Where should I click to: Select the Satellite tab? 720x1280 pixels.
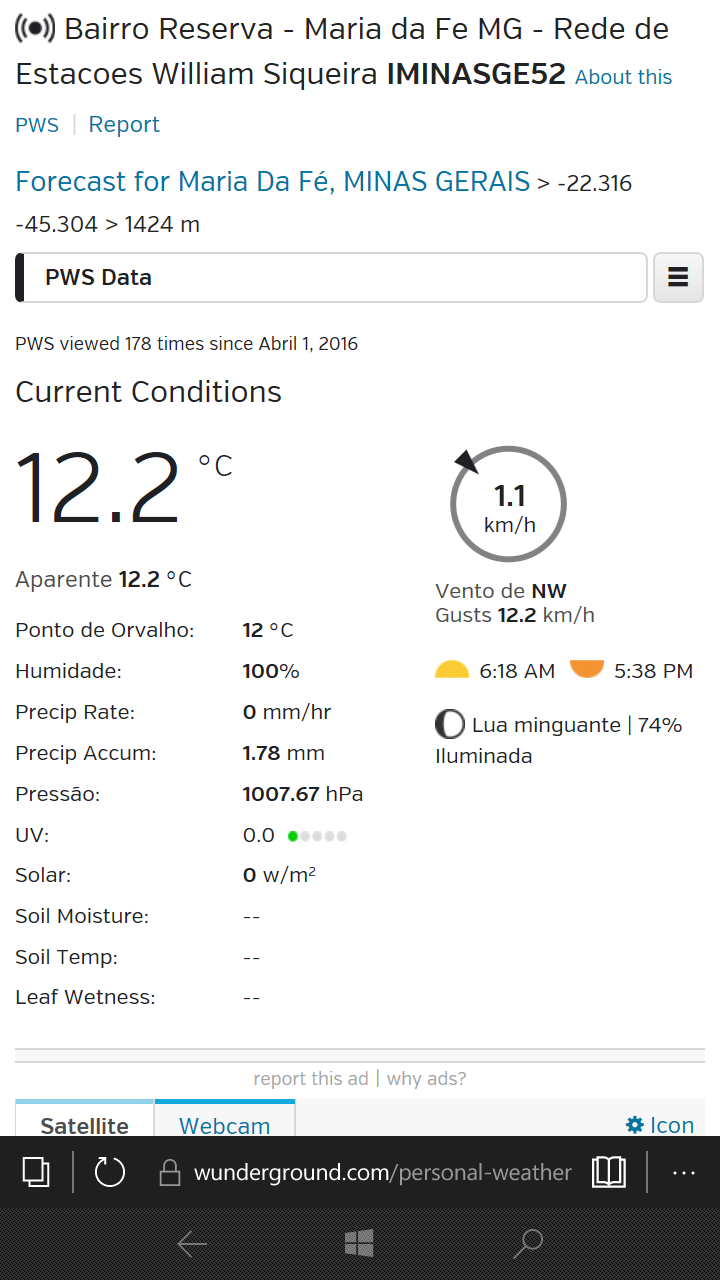click(x=85, y=1120)
